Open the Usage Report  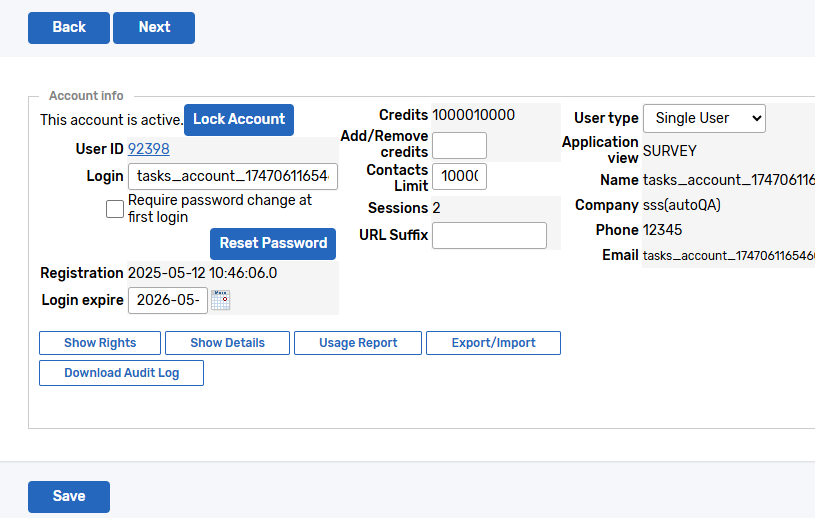click(358, 343)
